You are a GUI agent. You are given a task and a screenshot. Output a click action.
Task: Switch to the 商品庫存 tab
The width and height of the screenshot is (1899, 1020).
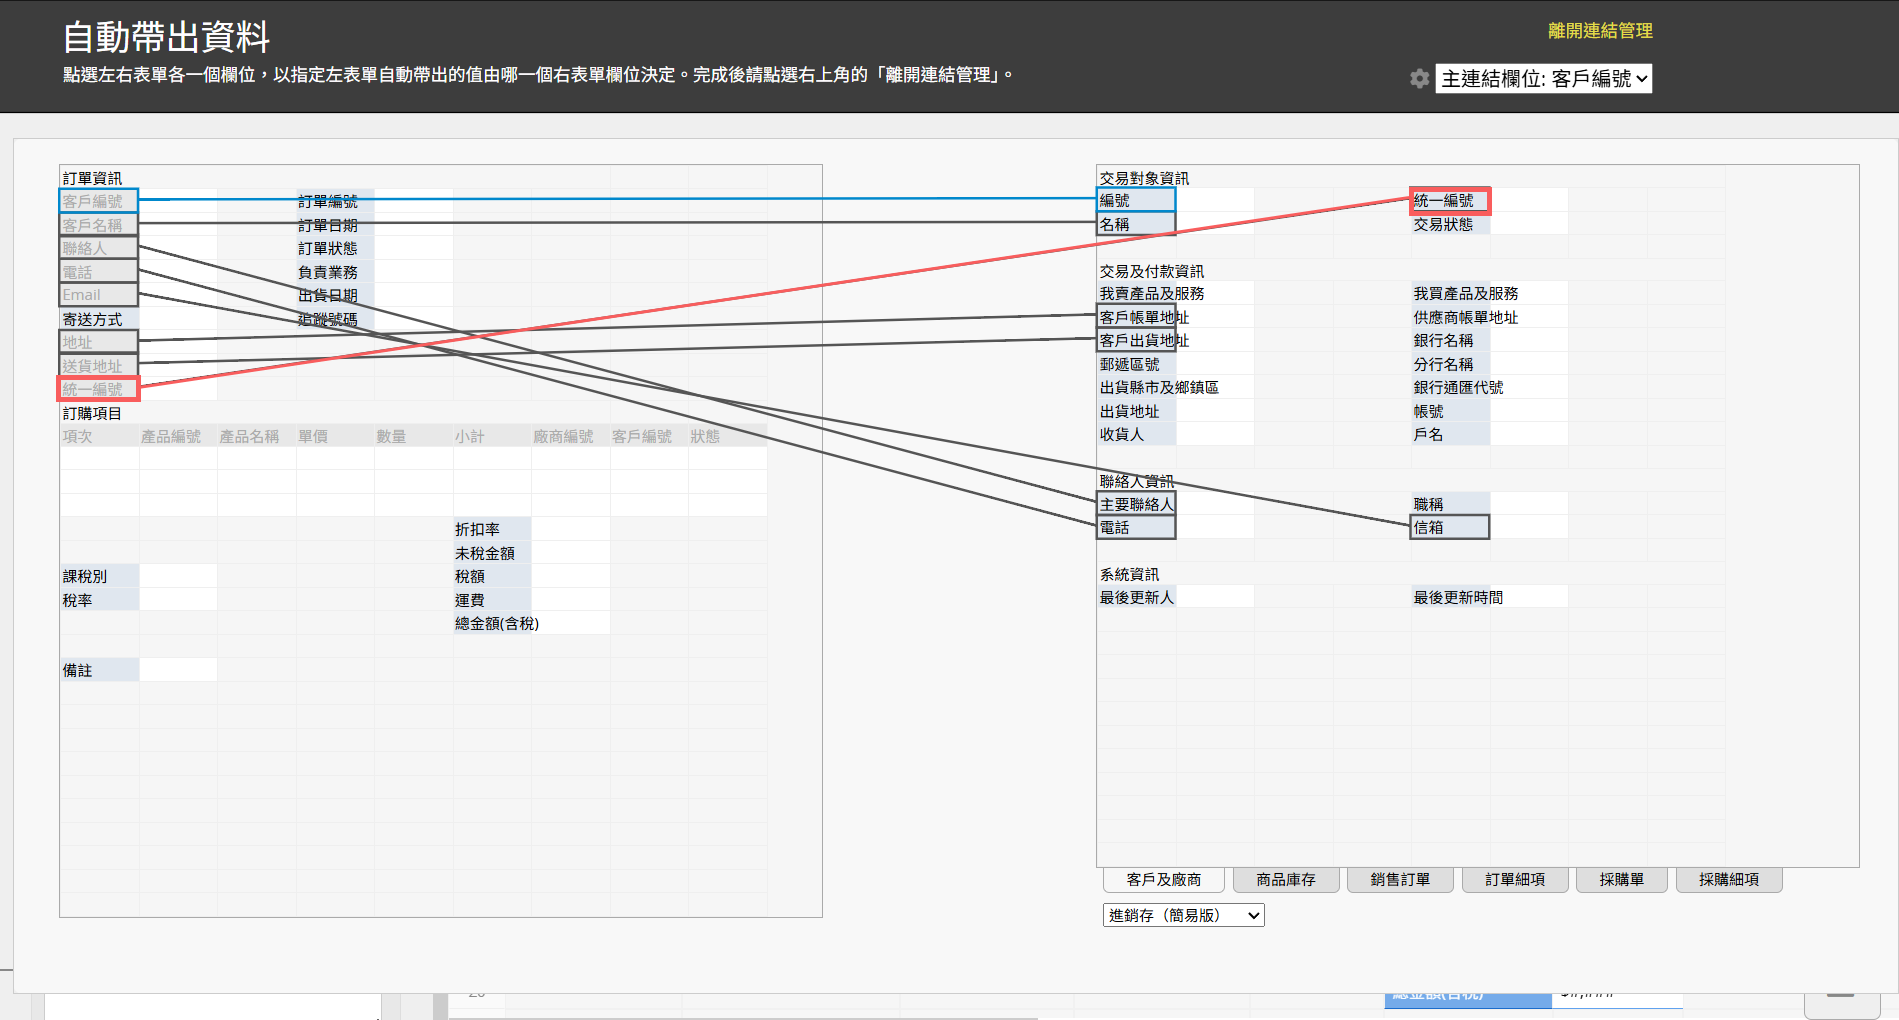1285,880
